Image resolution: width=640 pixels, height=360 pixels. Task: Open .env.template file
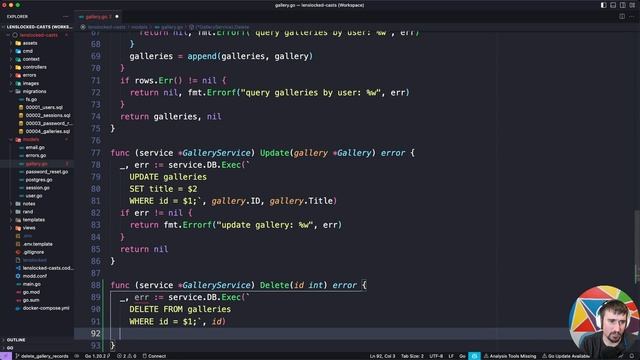[x=38, y=244]
